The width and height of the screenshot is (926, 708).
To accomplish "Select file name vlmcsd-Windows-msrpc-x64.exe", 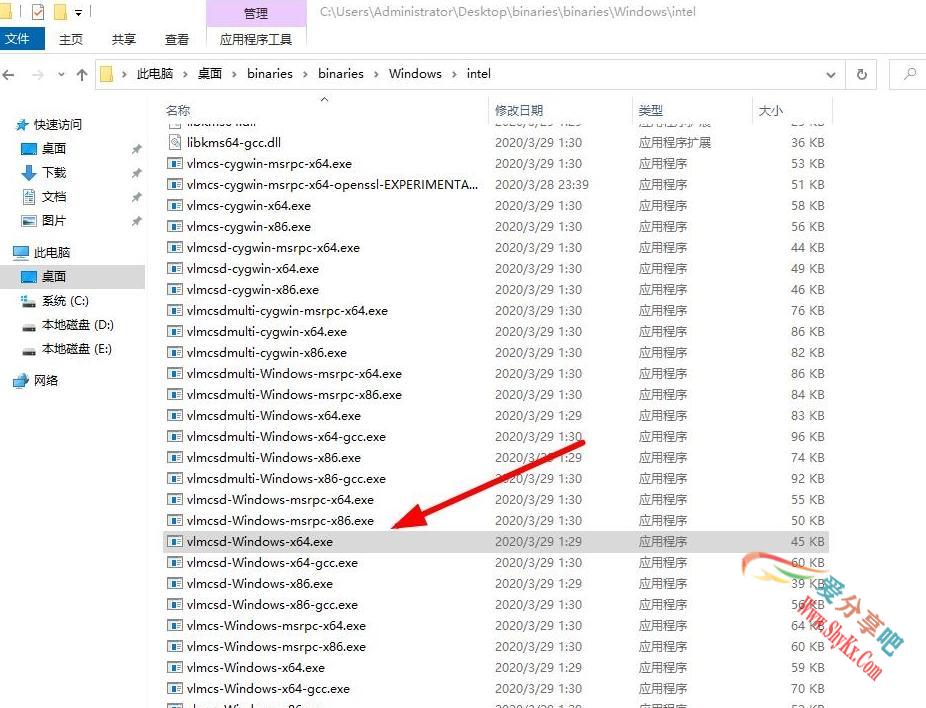I will [x=280, y=500].
